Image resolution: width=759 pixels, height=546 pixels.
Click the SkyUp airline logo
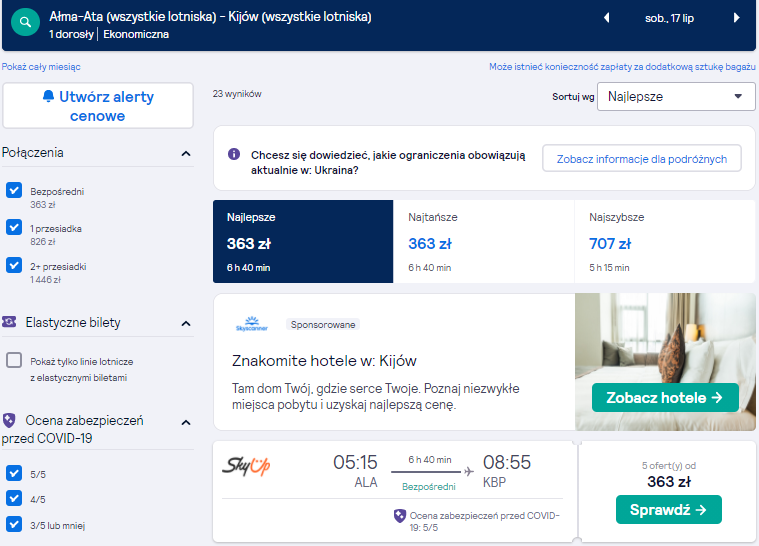point(246,466)
